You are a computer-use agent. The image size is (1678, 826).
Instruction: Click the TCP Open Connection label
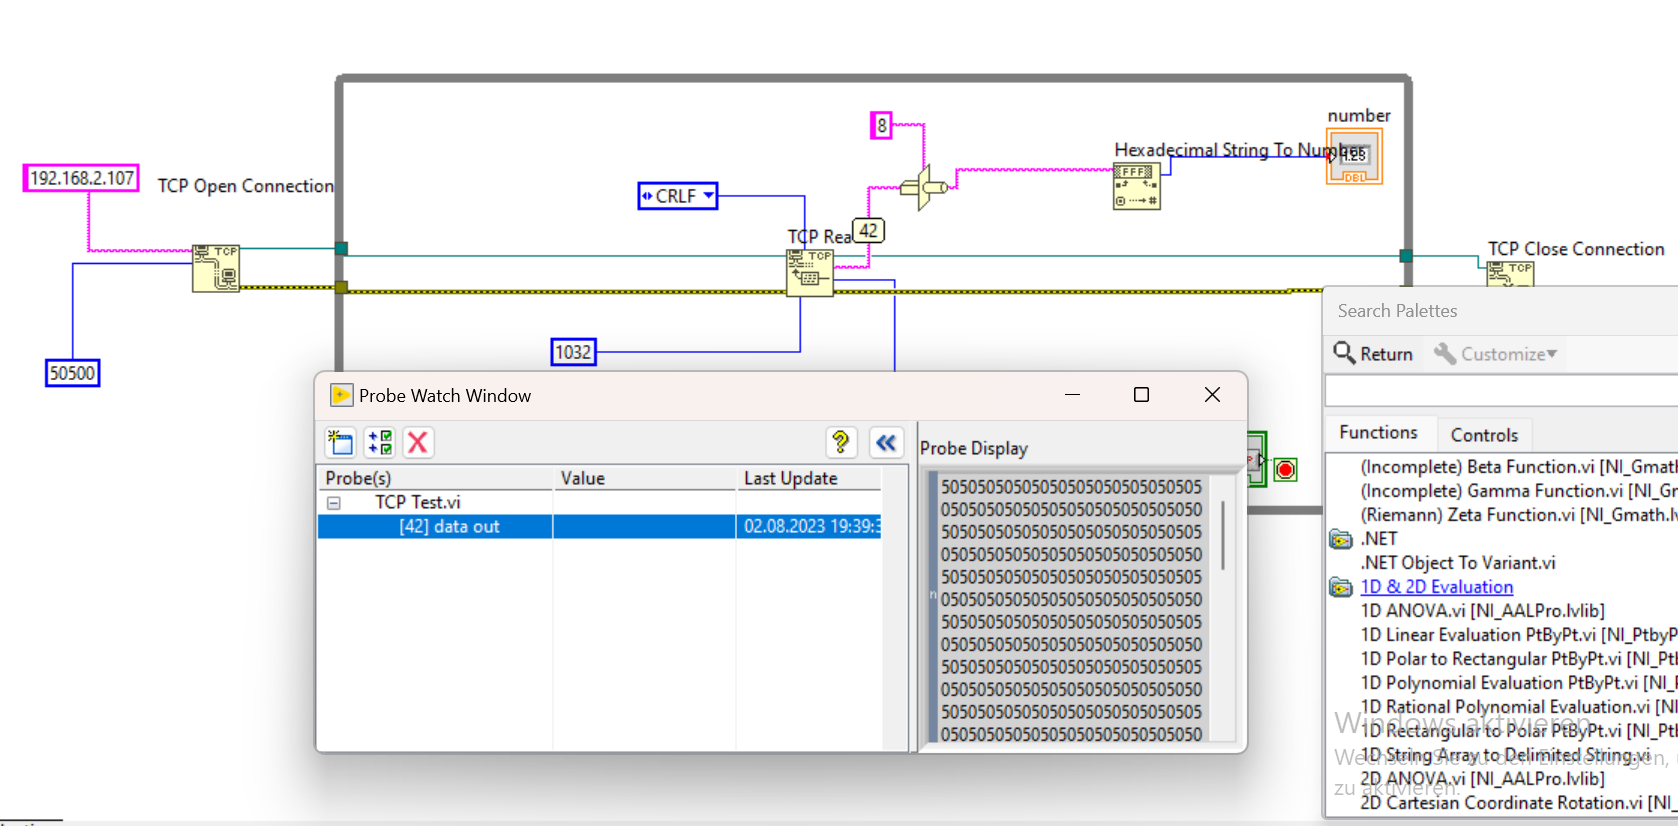[246, 186]
